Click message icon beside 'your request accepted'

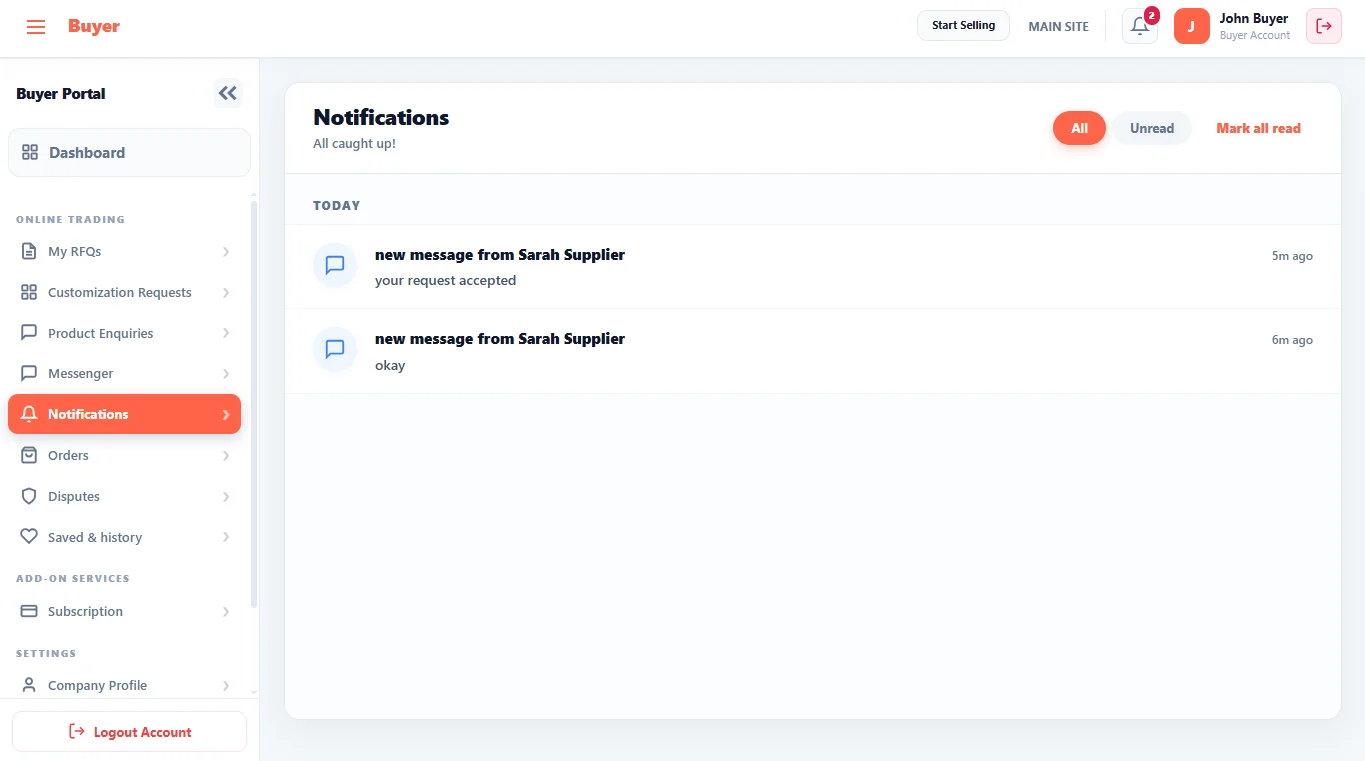[x=335, y=265]
